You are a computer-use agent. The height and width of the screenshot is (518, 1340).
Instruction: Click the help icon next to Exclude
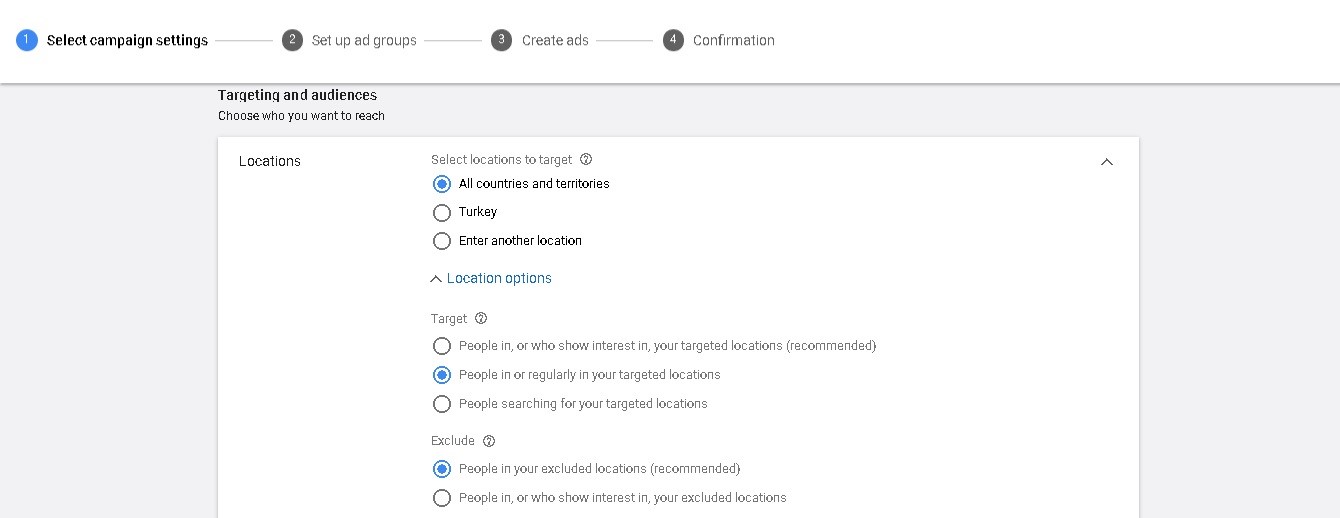click(x=489, y=440)
